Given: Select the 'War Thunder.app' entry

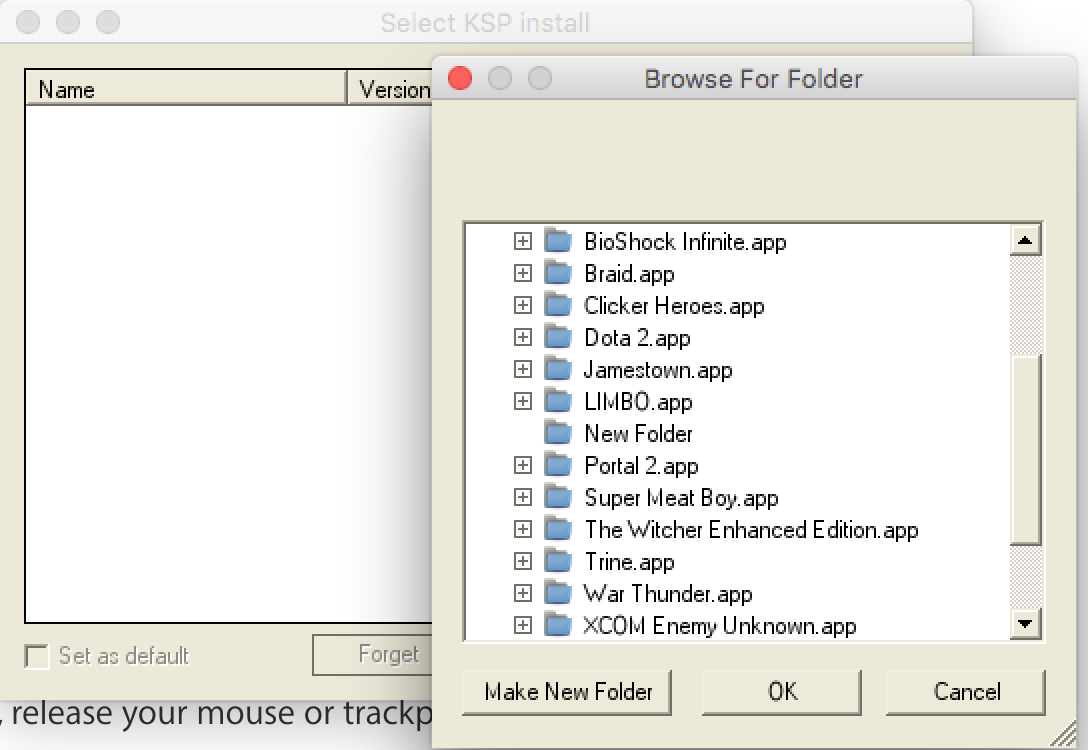Looking at the screenshot, I should [x=668, y=593].
